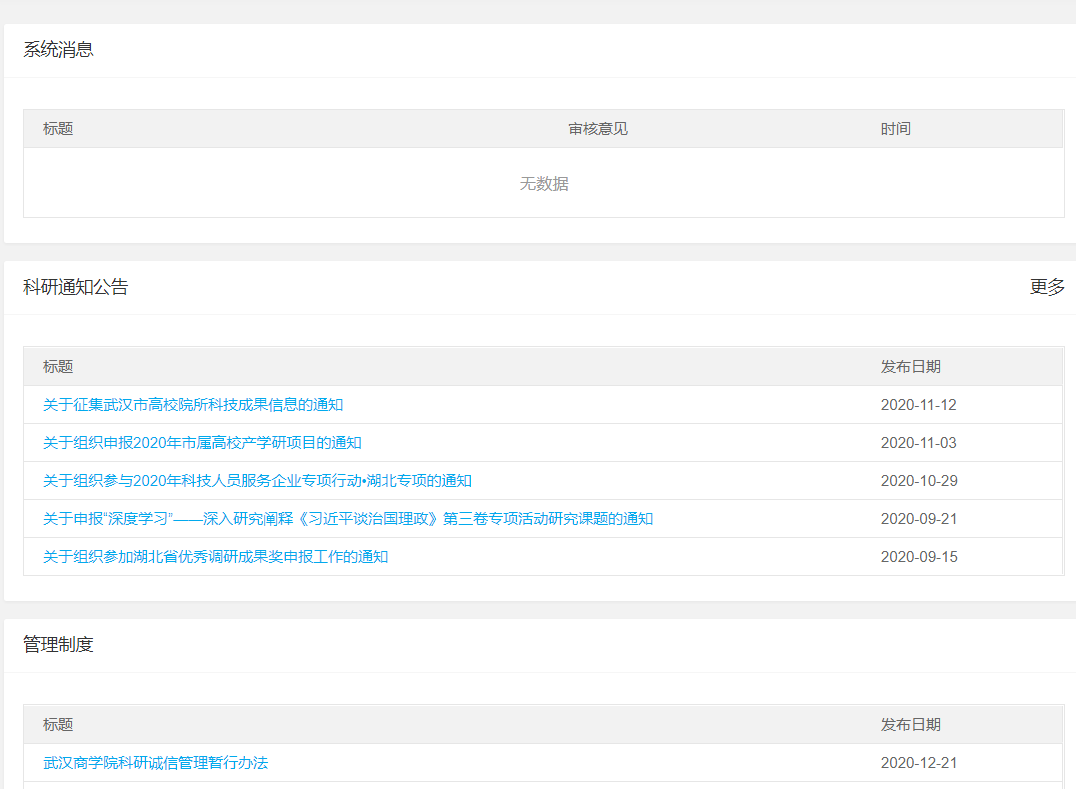Click the 标题 header in 系统消息 table
1076x789 pixels.
tap(58, 129)
